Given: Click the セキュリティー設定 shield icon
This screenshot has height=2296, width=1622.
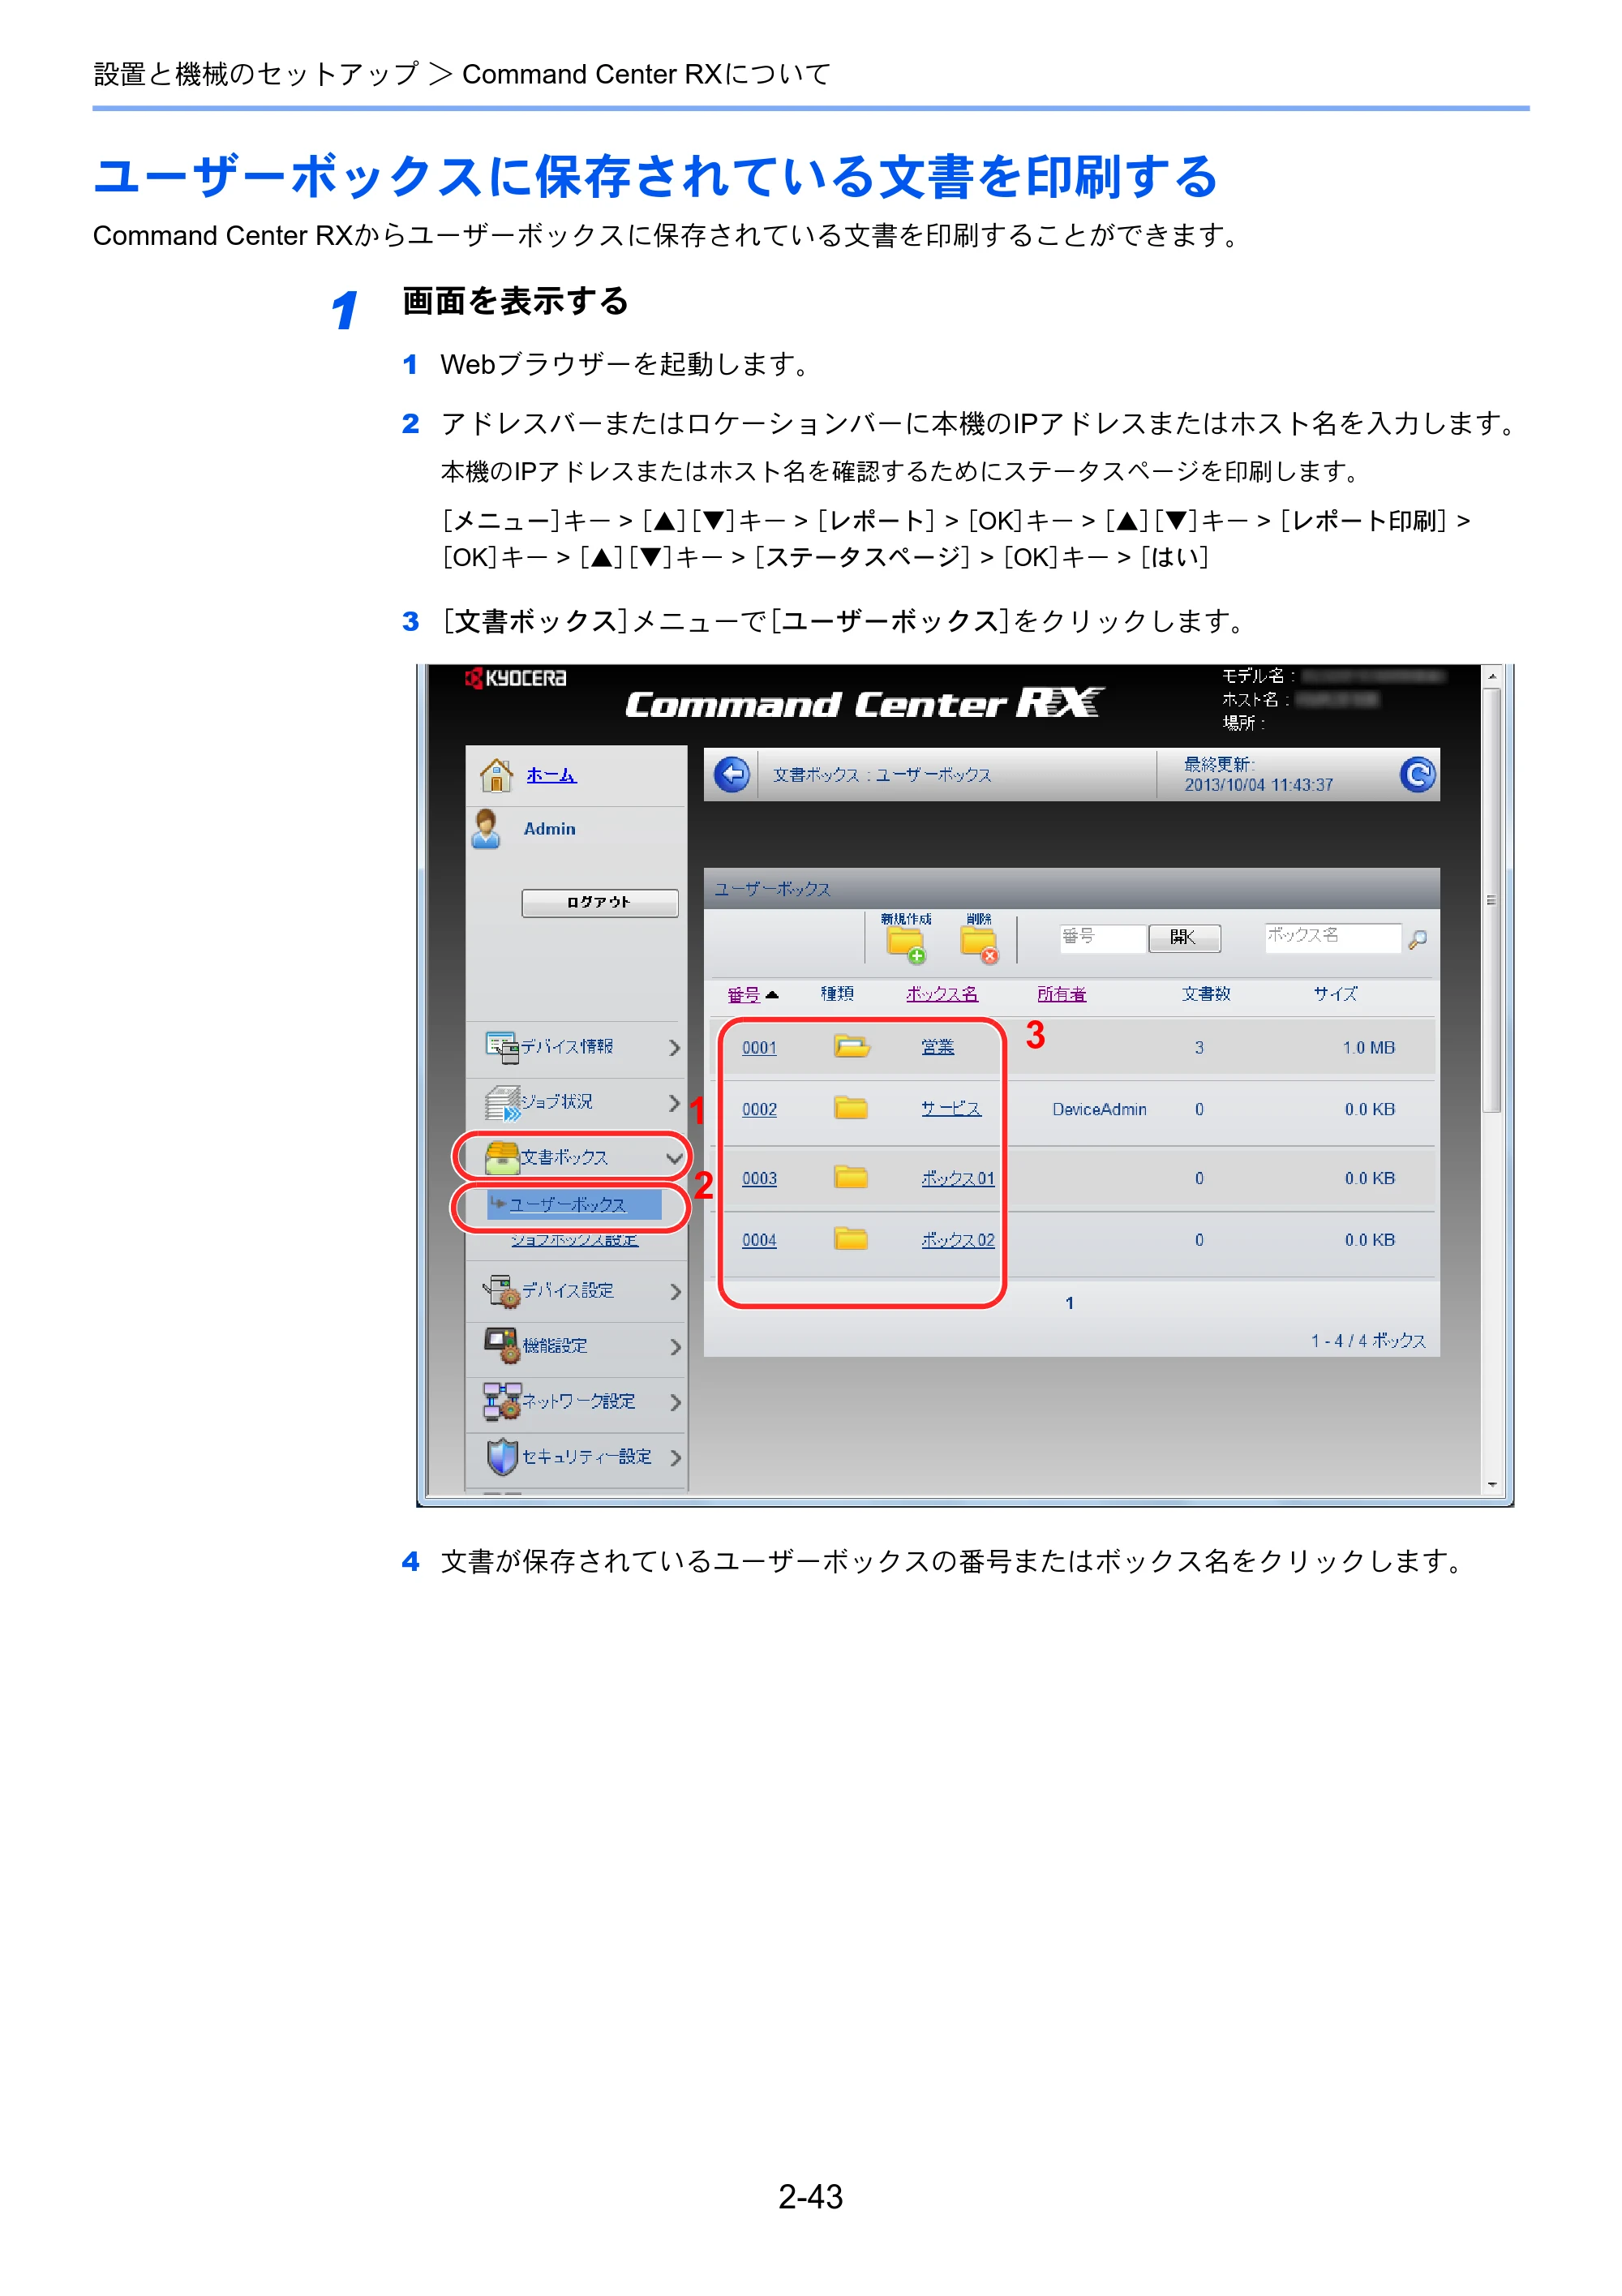Looking at the screenshot, I should [502, 1457].
